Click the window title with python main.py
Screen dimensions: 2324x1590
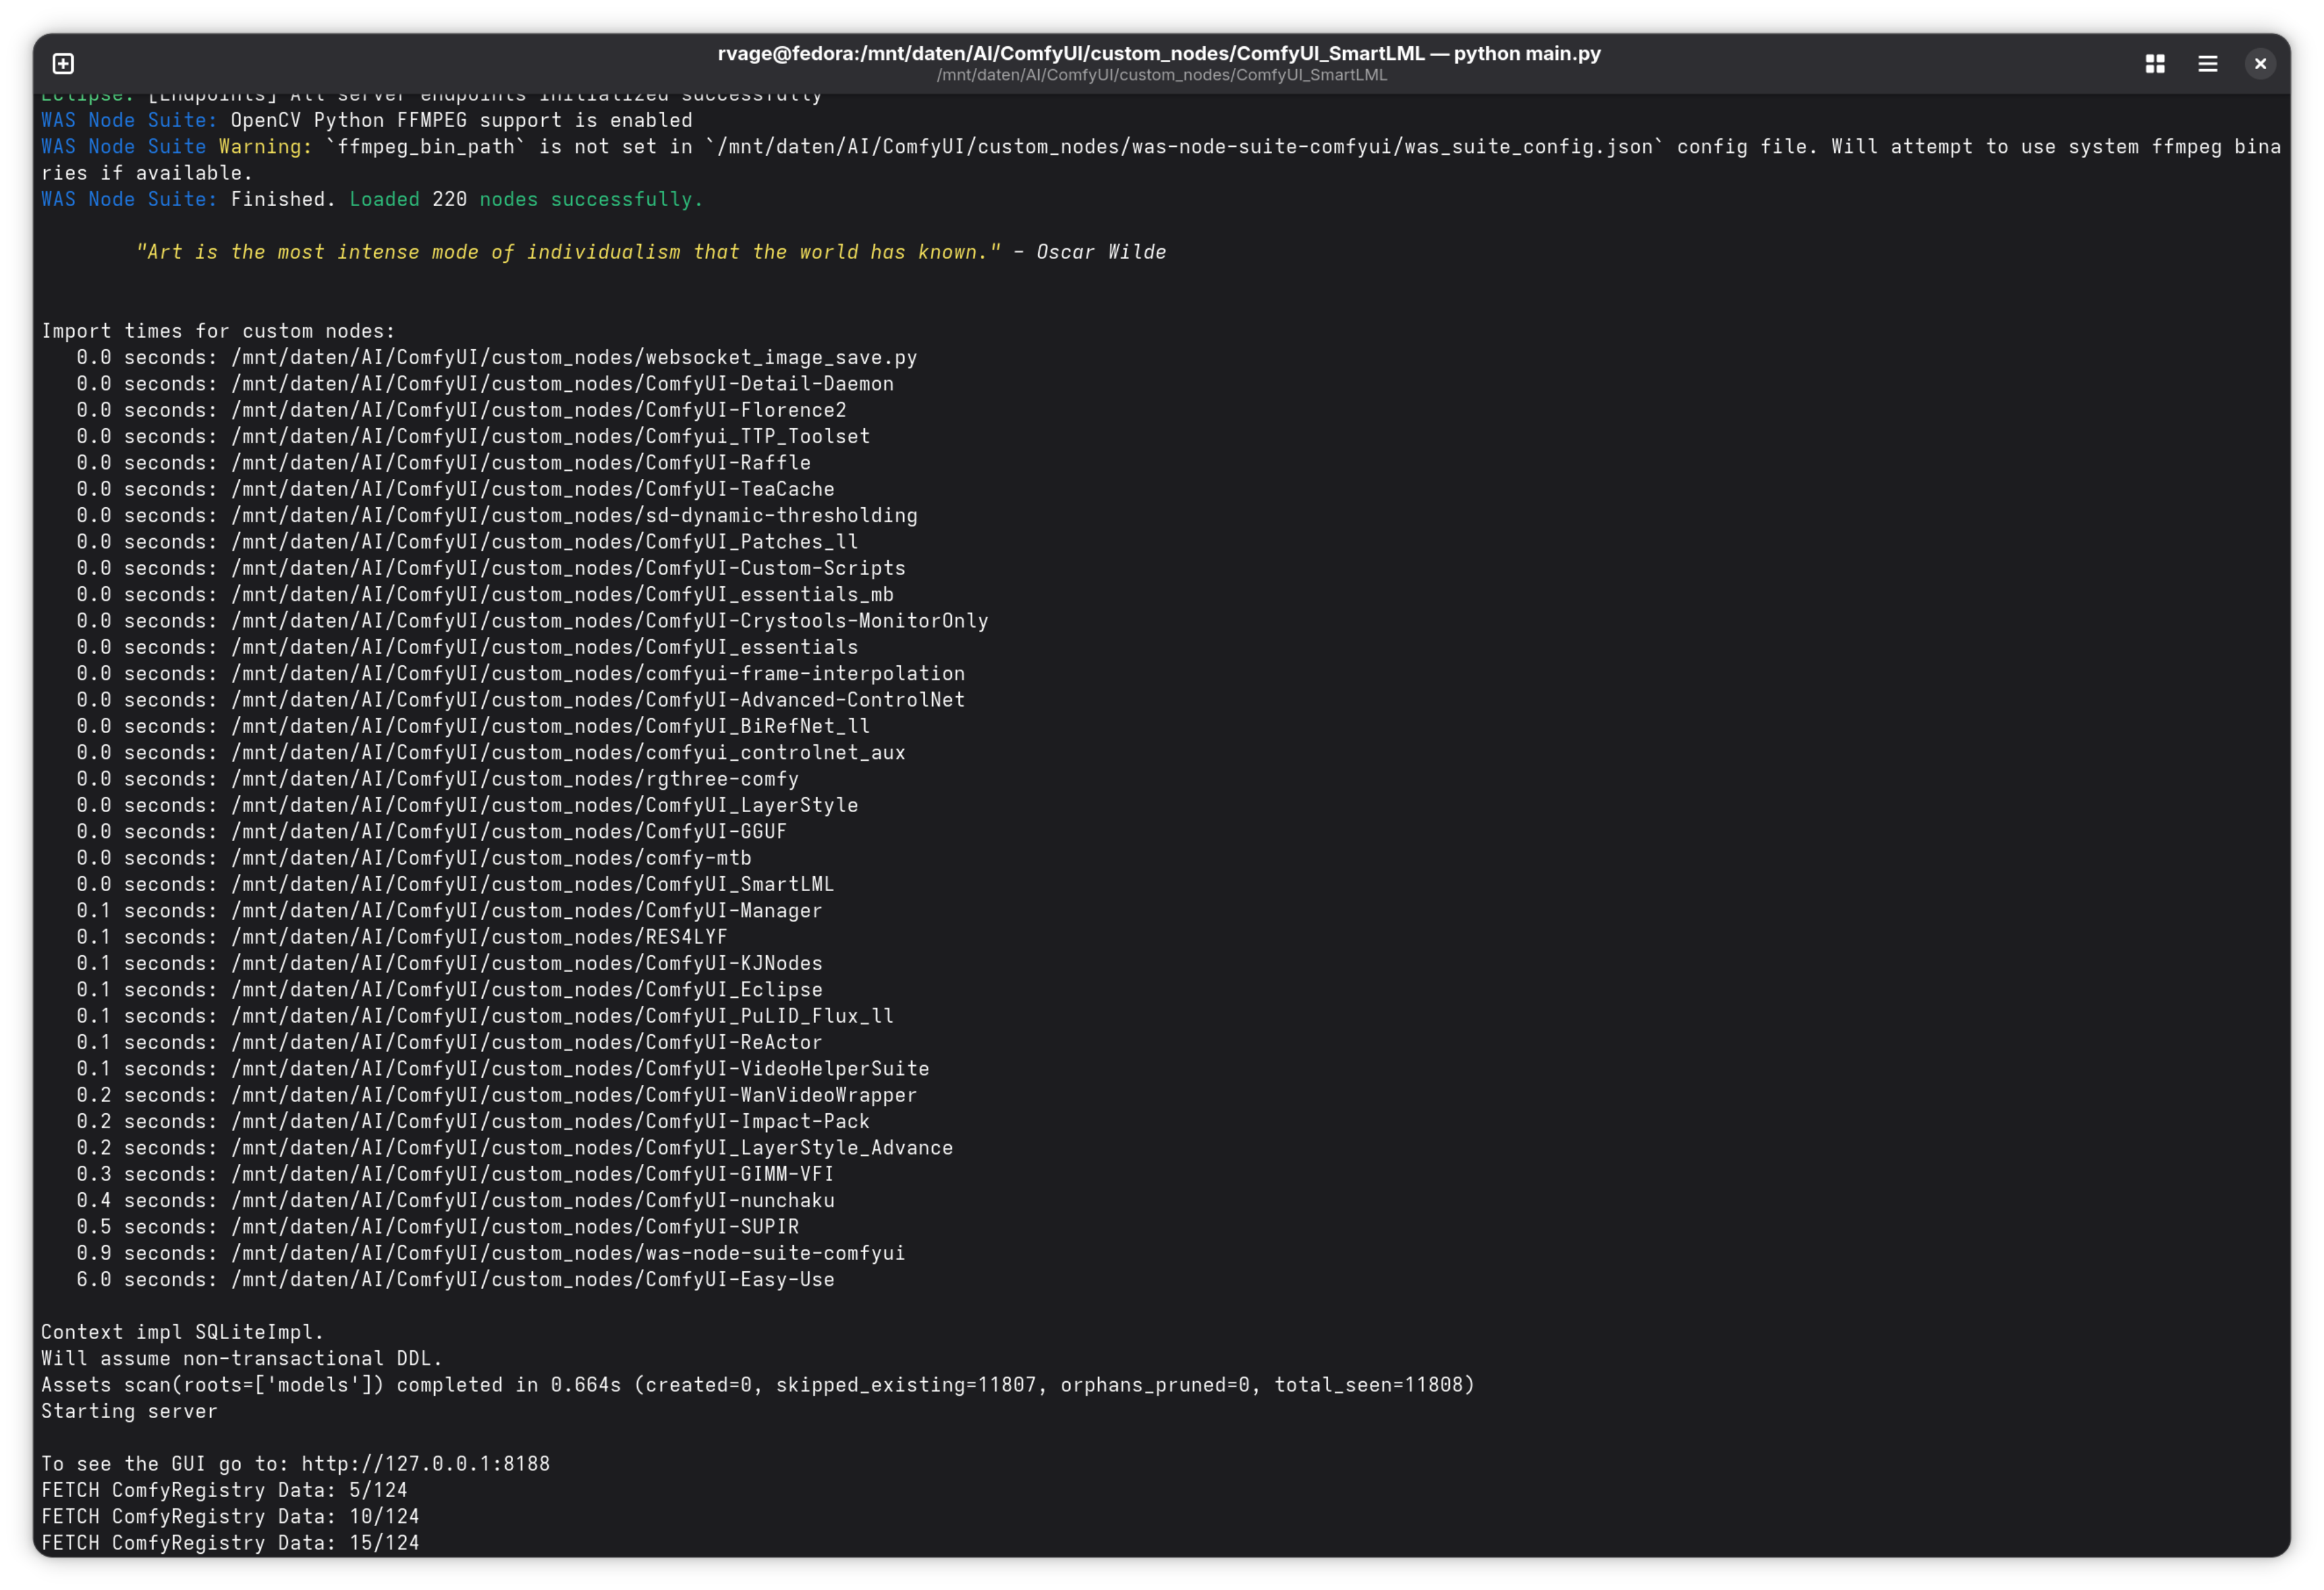[1159, 53]
